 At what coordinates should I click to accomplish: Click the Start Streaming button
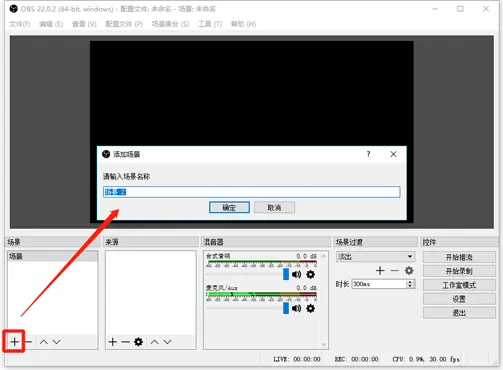pyautogui.click(x=459, y=257)
